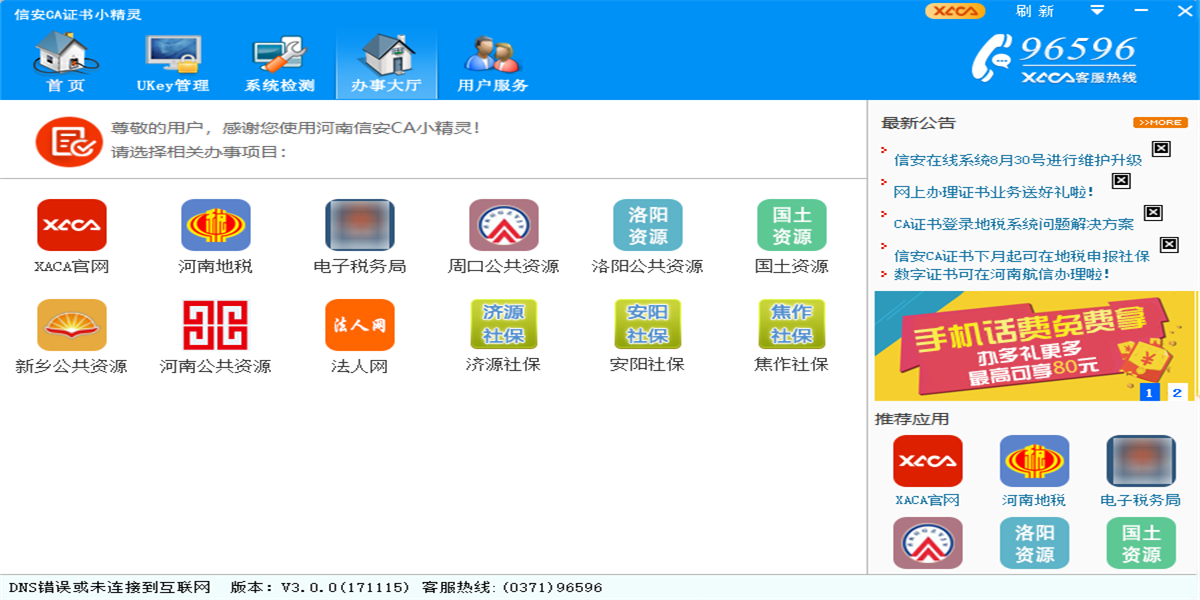
Task: Open the 法人网 orange icon
Action: pos(360,325)
